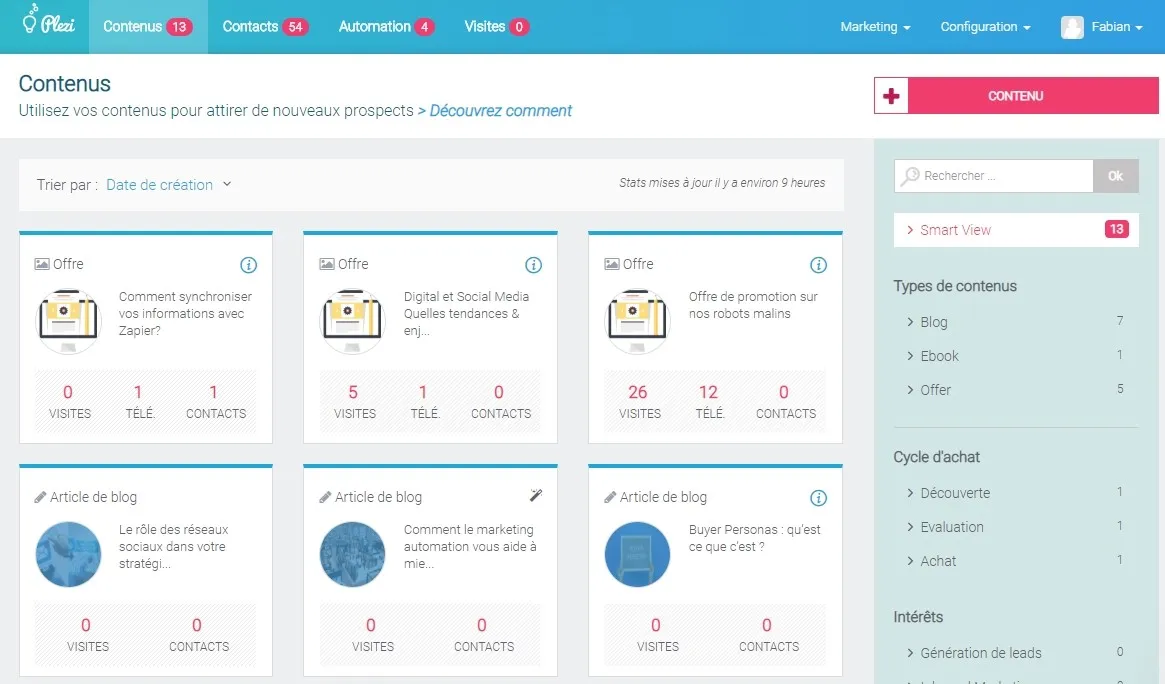Follow the 'Découvrez comment' link
This screenshot has width=1165, height=684.
pyautogui.click(x=500, y=111)
